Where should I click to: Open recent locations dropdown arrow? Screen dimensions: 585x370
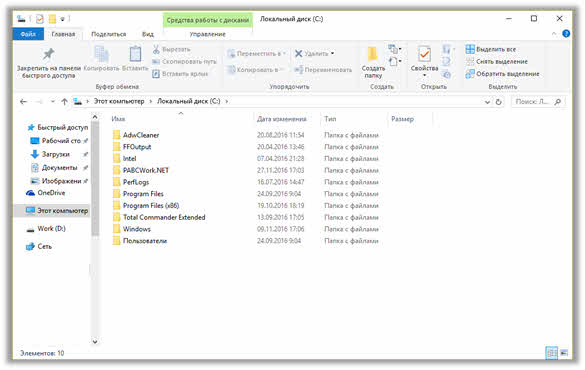(x=53, y=101)
